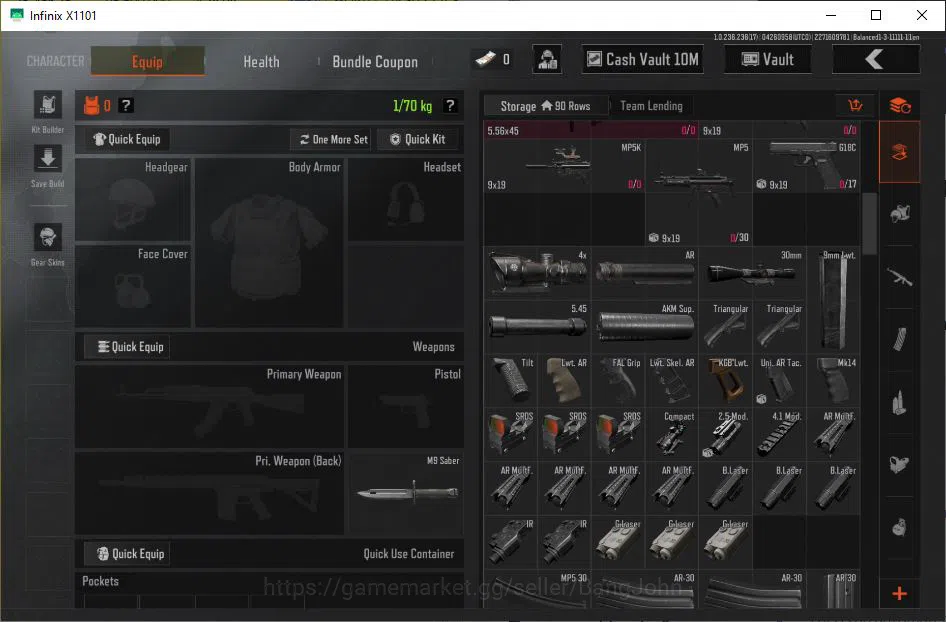Image resolution: width=946 pixels, height=622 pixels.
Task: Select the Face Cover equipment slot
Action: 133,286
